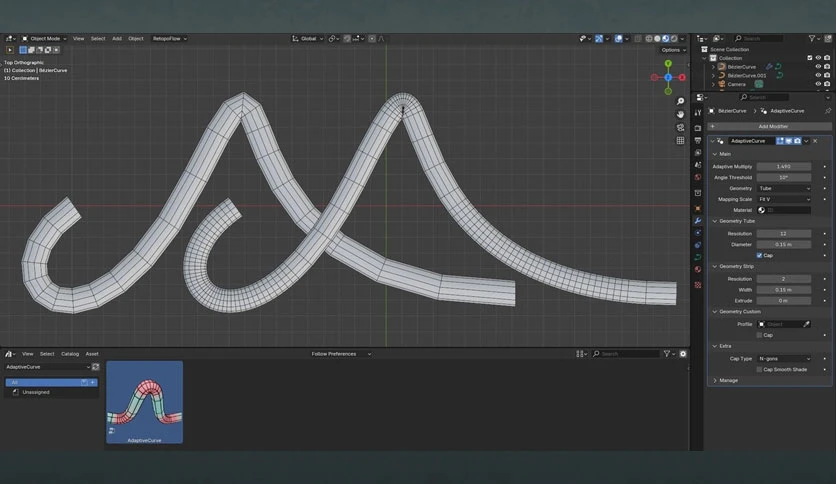Open the Mapping Scale Fit V dropdown
836x484 pixels.
point(784,199)
